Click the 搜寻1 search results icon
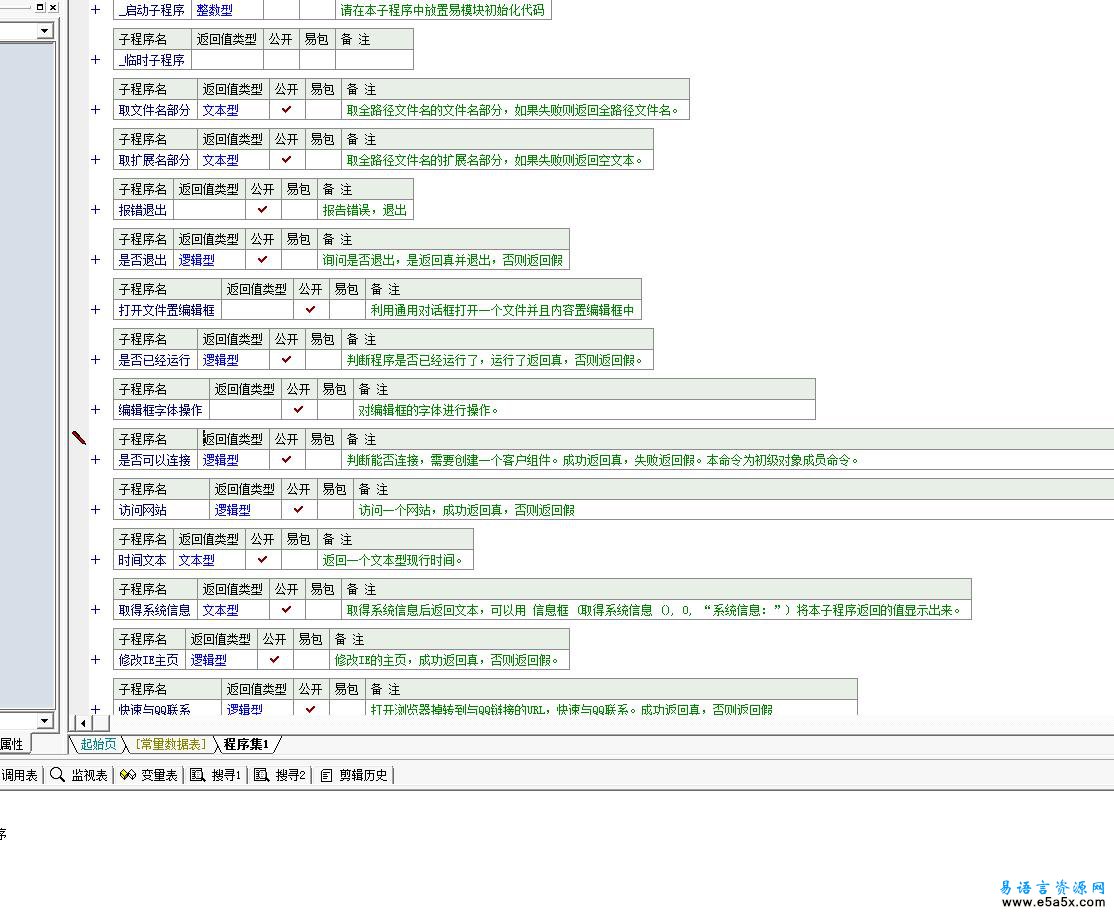The height and width of the screenshot is (915, 1114). click(197, 775)
